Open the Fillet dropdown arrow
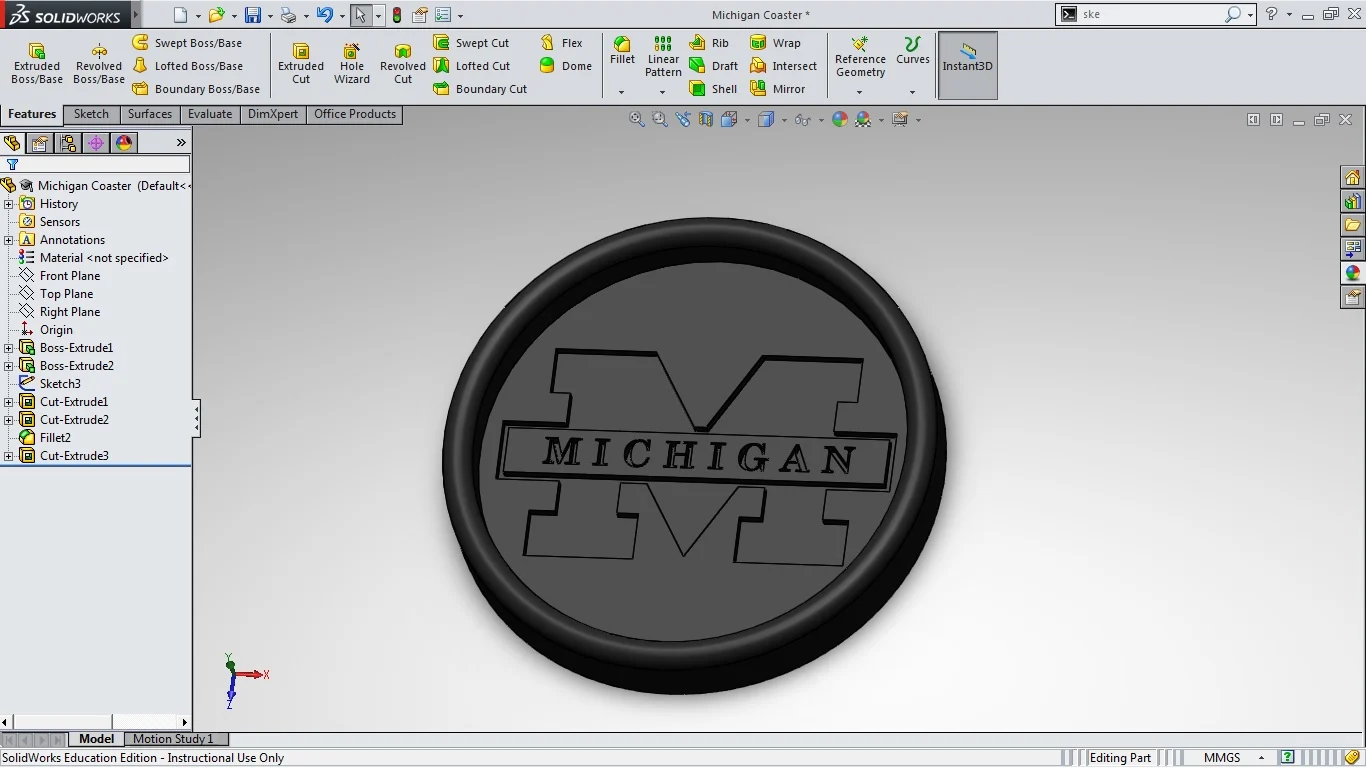The image size is (1366, 768). click(x=621, y=92)
